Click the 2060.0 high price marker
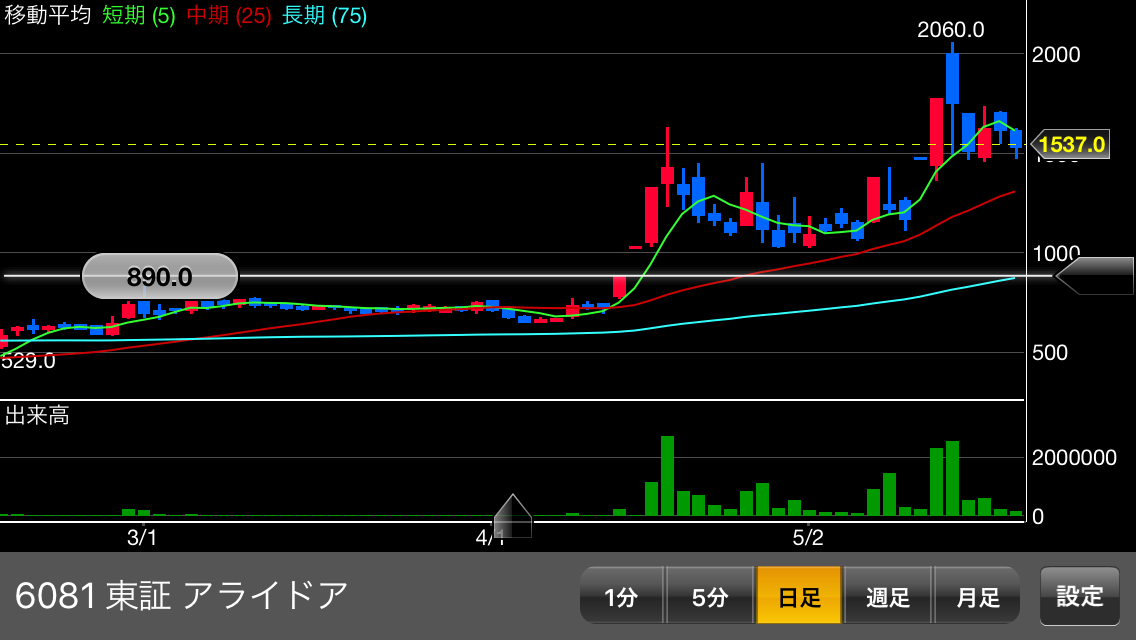 pyautogui.click(x=950, y=30)
